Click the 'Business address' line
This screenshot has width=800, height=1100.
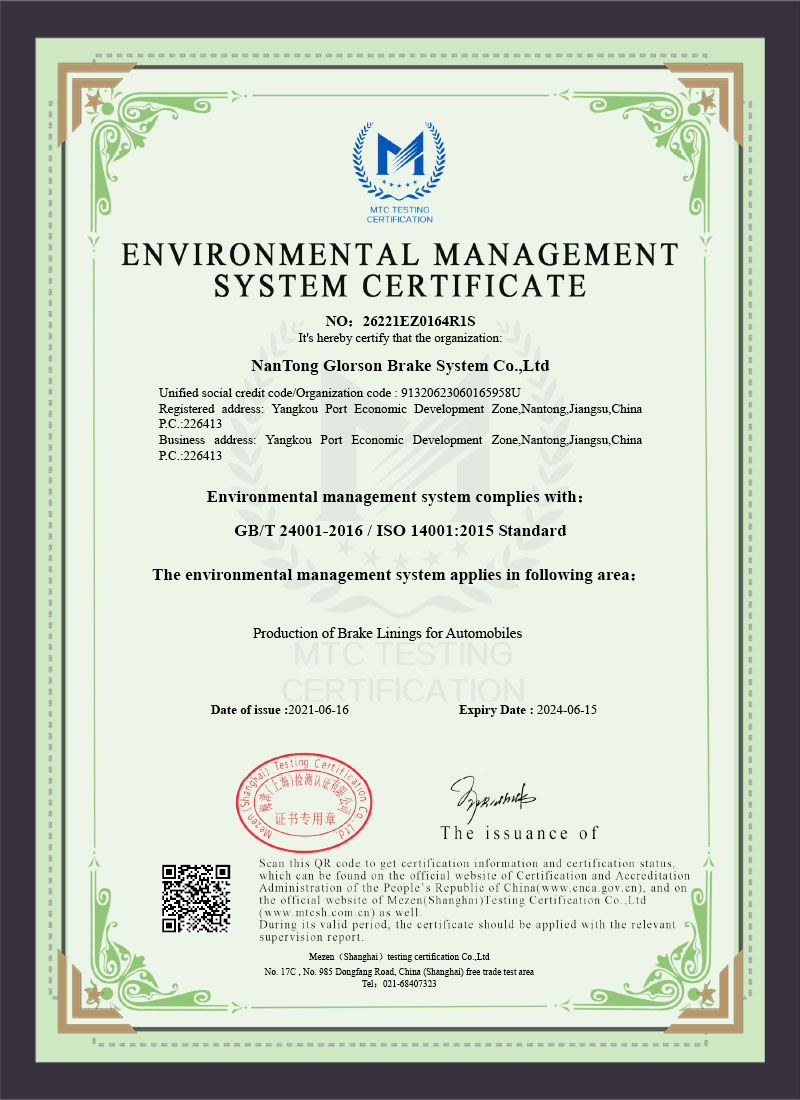click(x=400, y=440)
